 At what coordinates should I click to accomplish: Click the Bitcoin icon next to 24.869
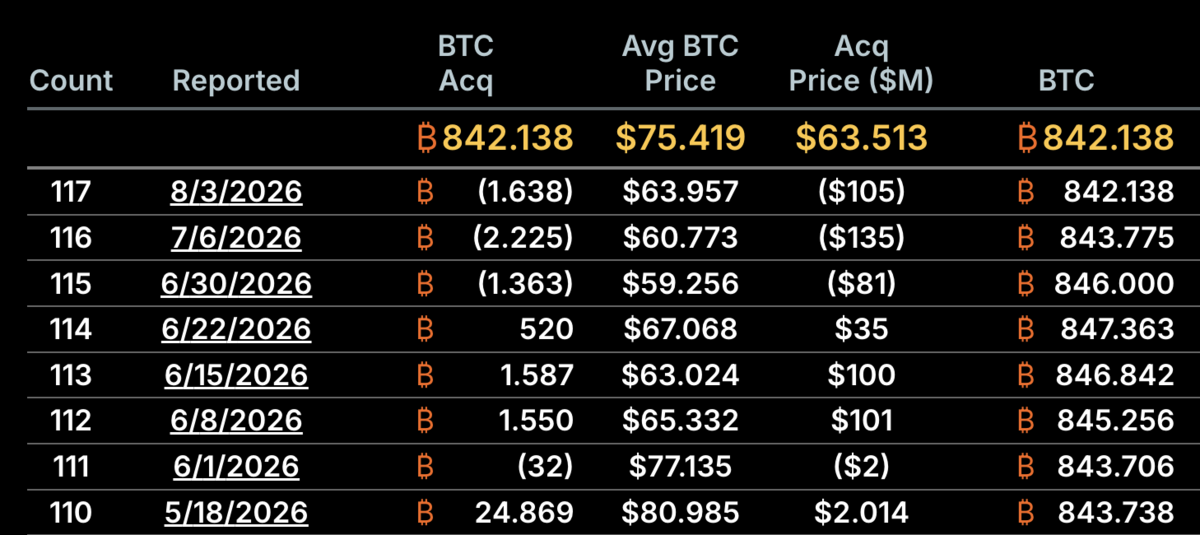pos(425,513)
